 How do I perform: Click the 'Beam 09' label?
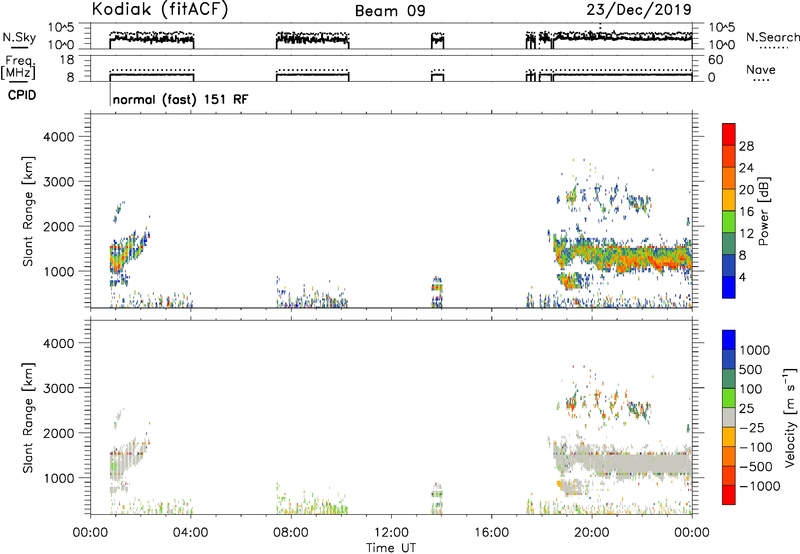point(390,11)
